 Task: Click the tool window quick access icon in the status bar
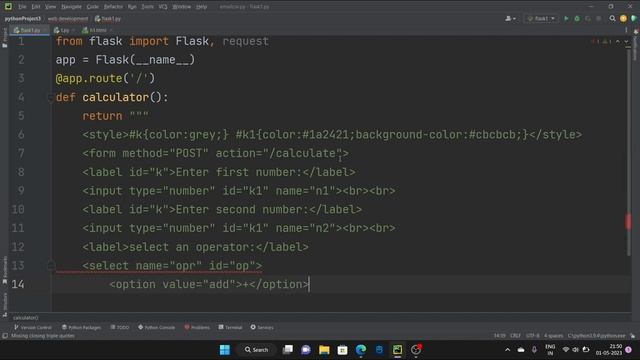[5, 336]
